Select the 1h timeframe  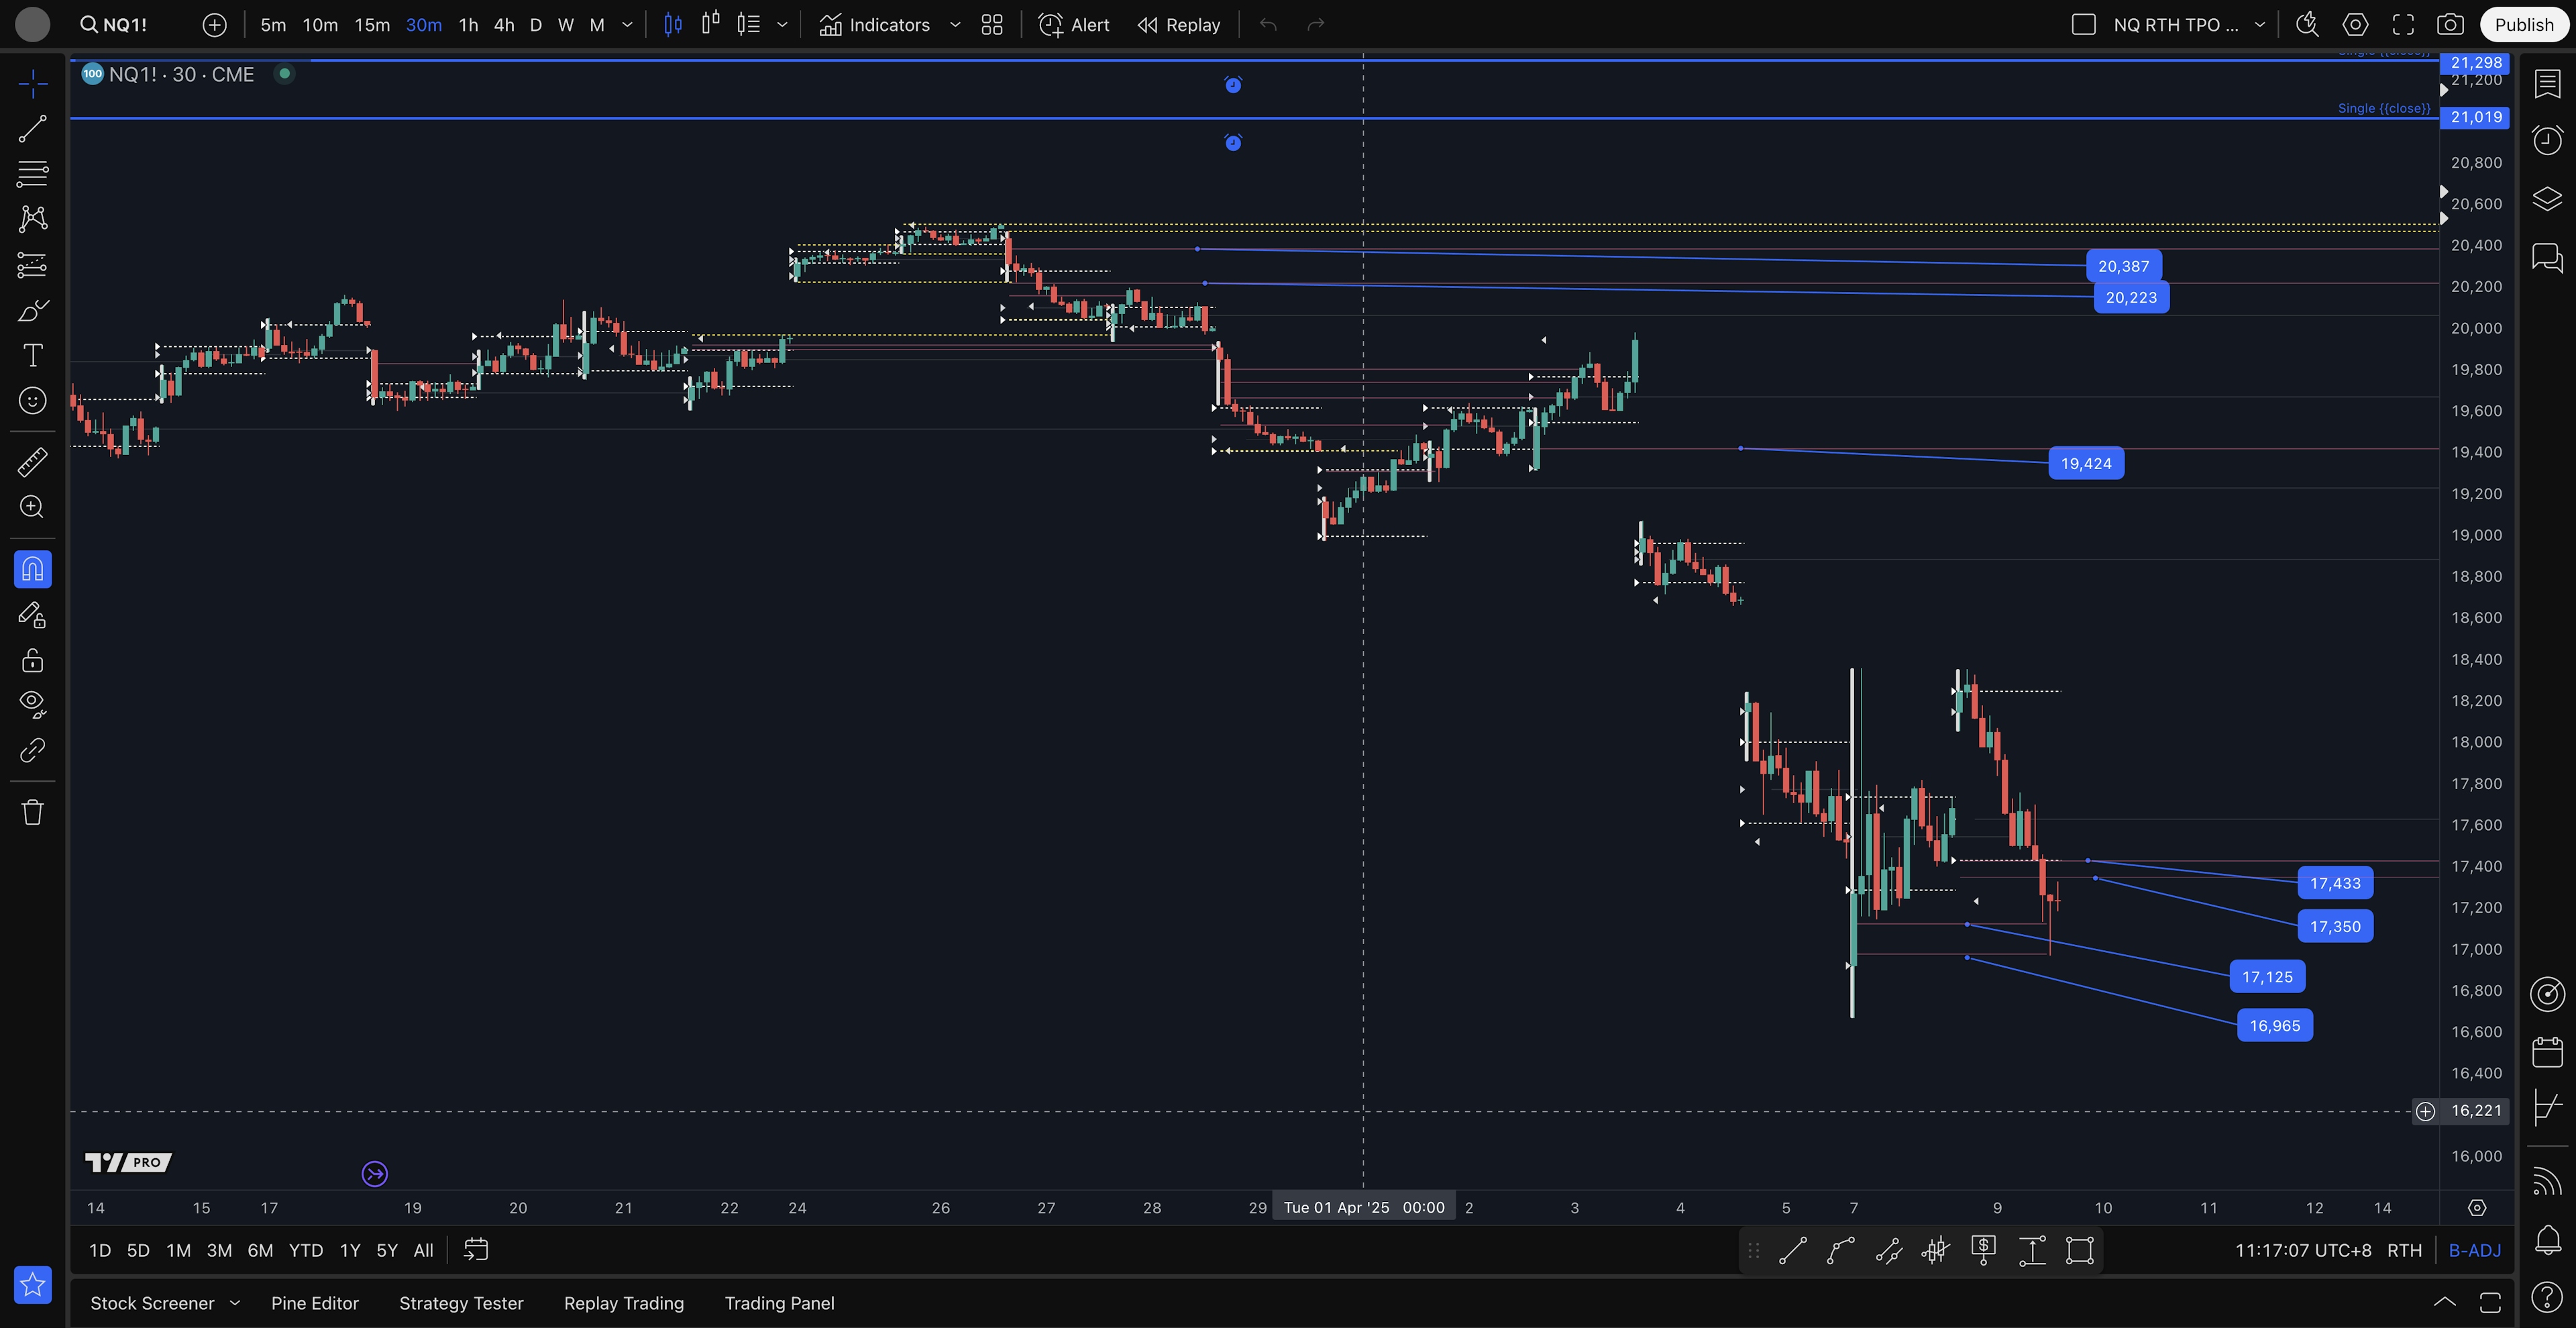coord(468,25)
